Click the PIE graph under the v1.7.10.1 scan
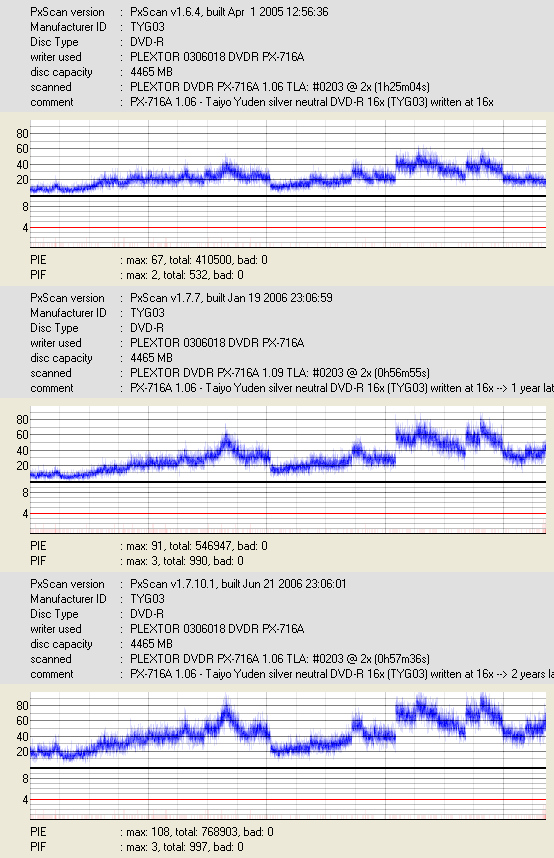The image size is (554, 858). 288,731
